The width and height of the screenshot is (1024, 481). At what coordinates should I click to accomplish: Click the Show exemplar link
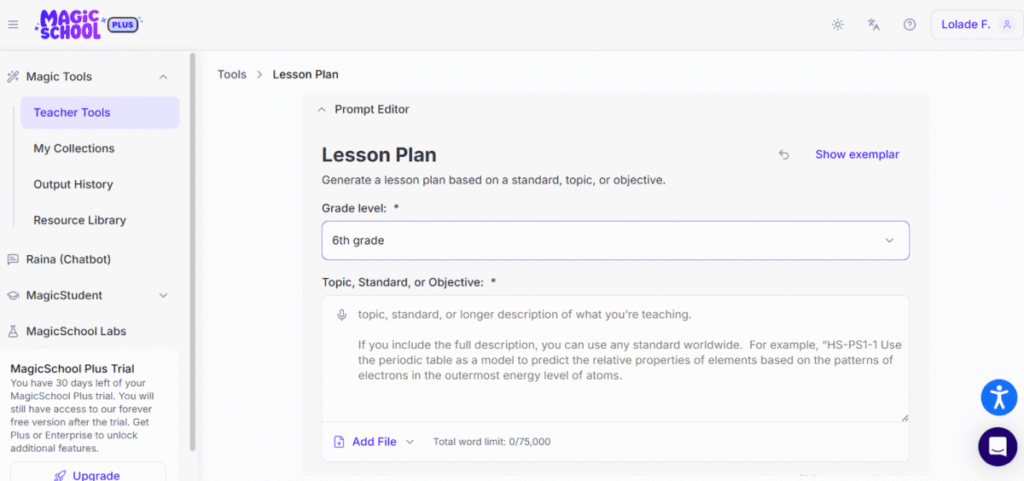click(857, 155)
